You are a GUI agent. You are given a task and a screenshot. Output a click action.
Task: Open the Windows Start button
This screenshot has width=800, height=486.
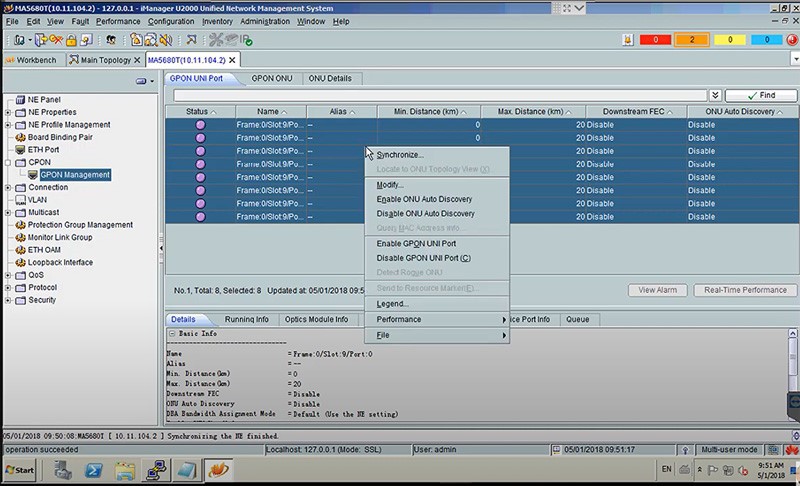19,470
